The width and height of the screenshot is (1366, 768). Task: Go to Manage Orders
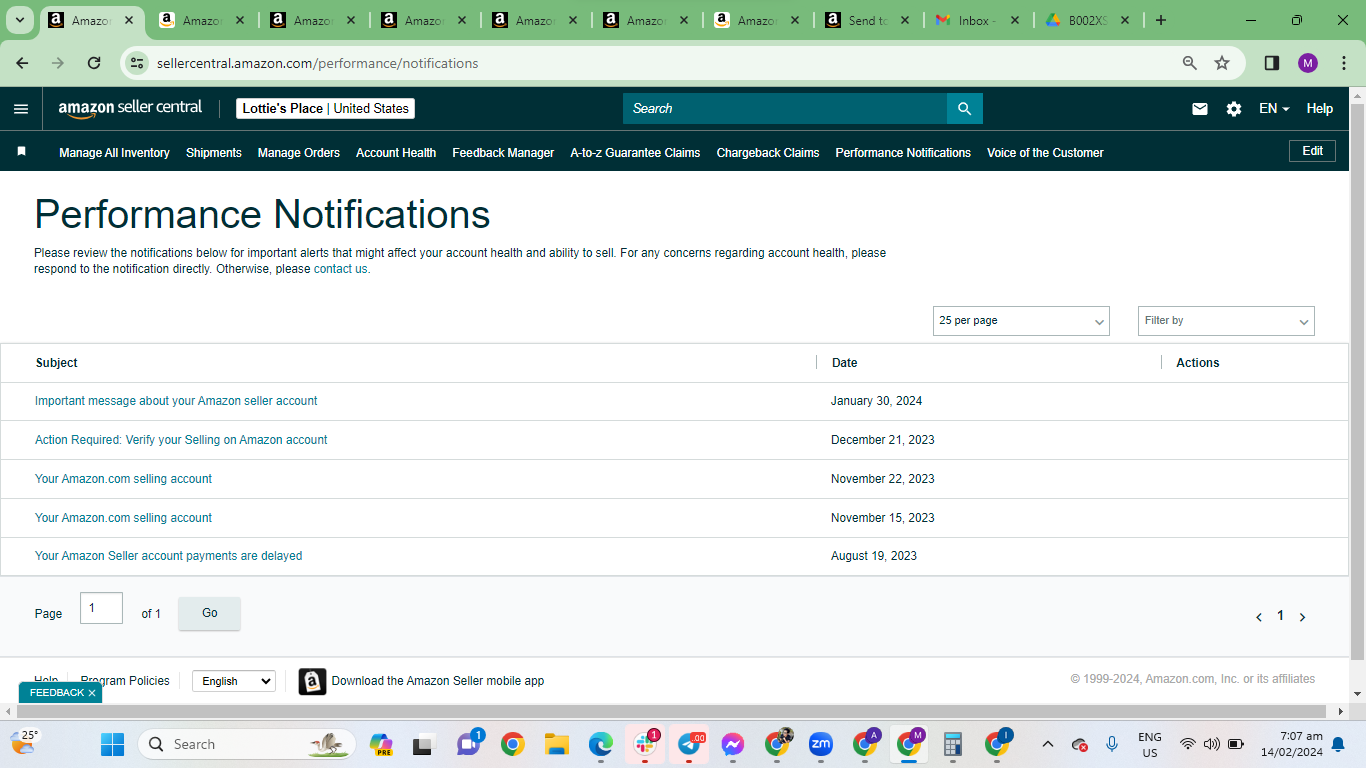tap(299, 153)
